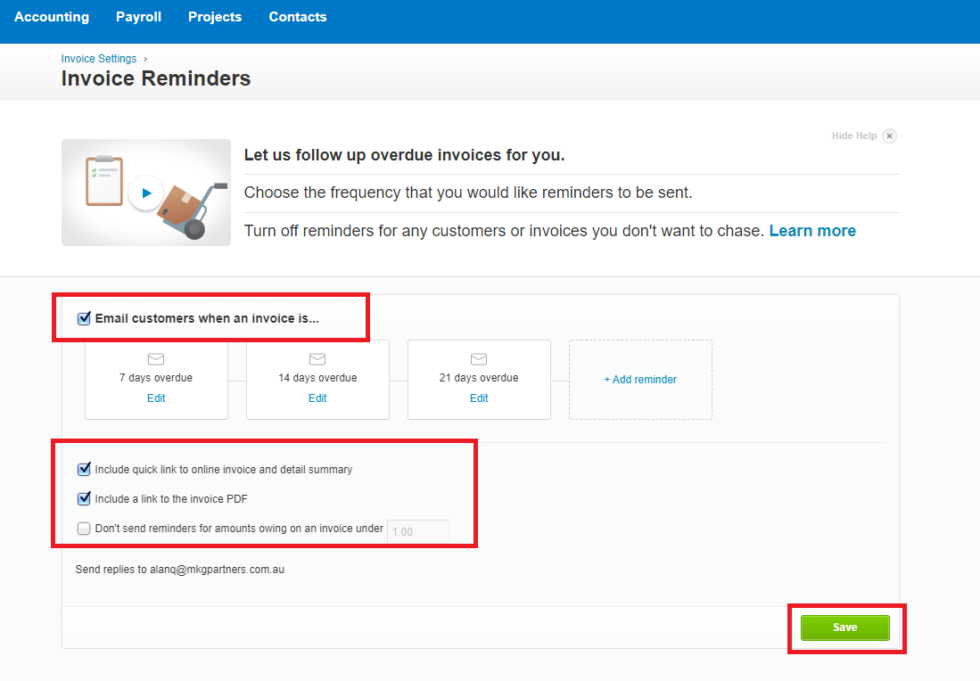
Task: Edit the 14 days overdue reminder
Action: tap(317, 397)
